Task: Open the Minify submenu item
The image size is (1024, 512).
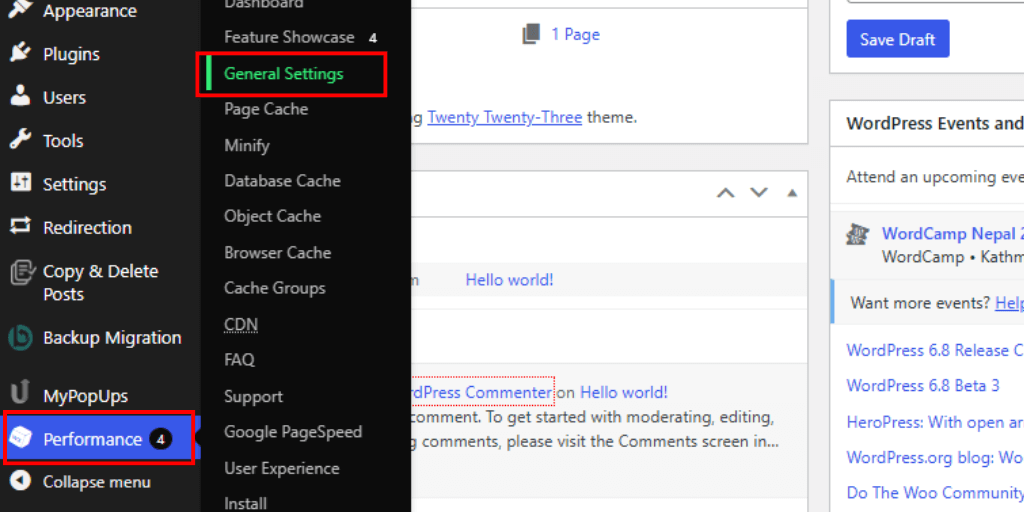Action: click(x=247, y=145)
